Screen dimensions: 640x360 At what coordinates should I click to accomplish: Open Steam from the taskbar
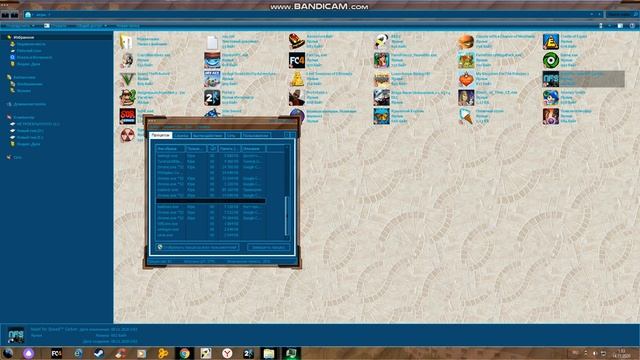(x=99, y=353)
